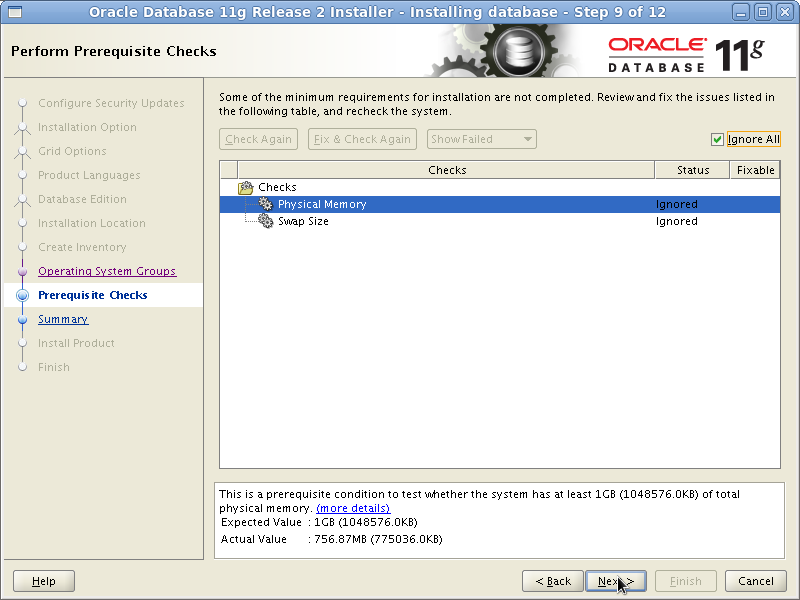Click the Summary step bullet

[22, 319]
